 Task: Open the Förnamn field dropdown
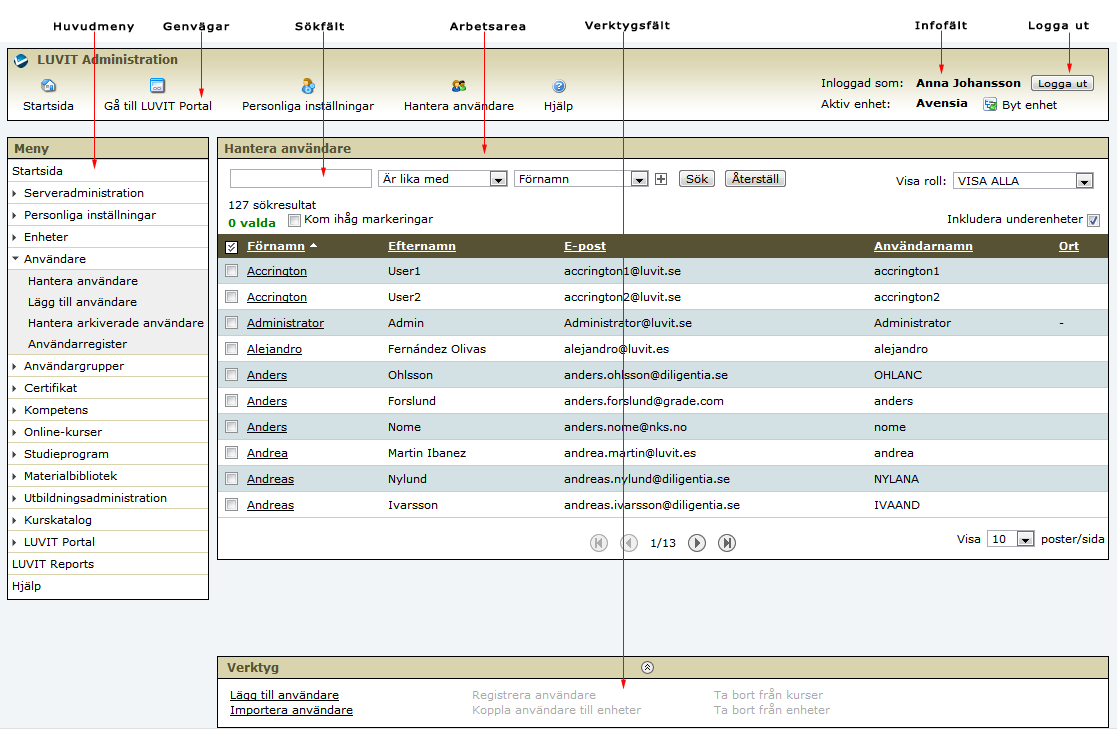[x=581, y=179]
